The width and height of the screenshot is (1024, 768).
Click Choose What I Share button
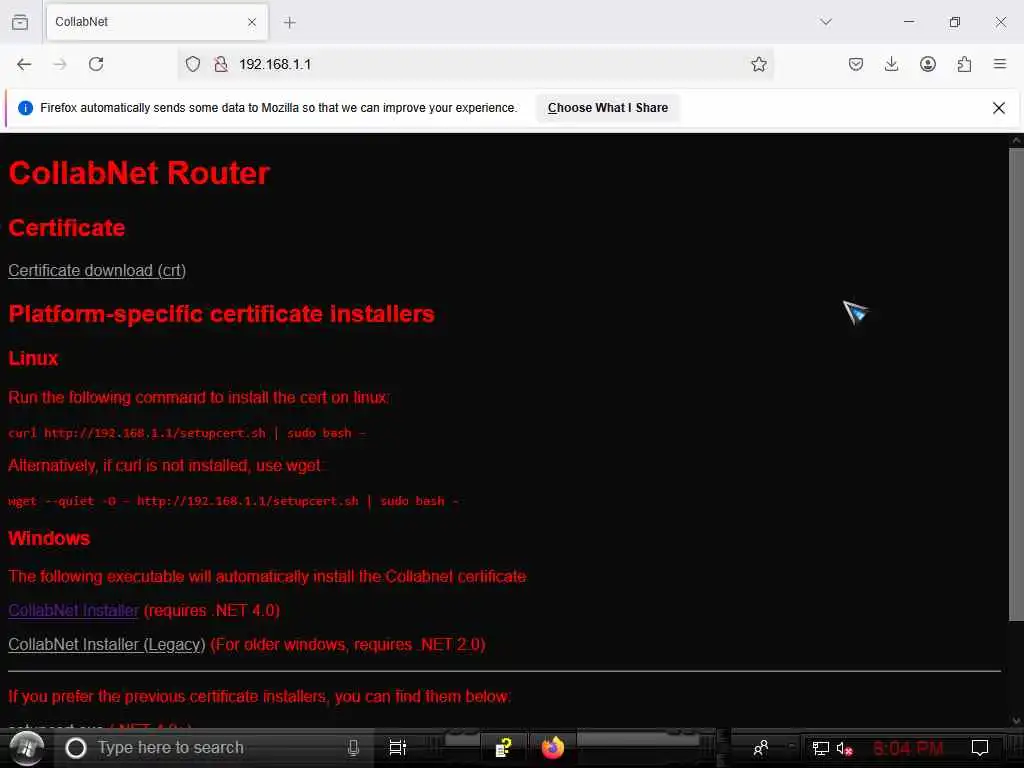click(x=607, y=108)
